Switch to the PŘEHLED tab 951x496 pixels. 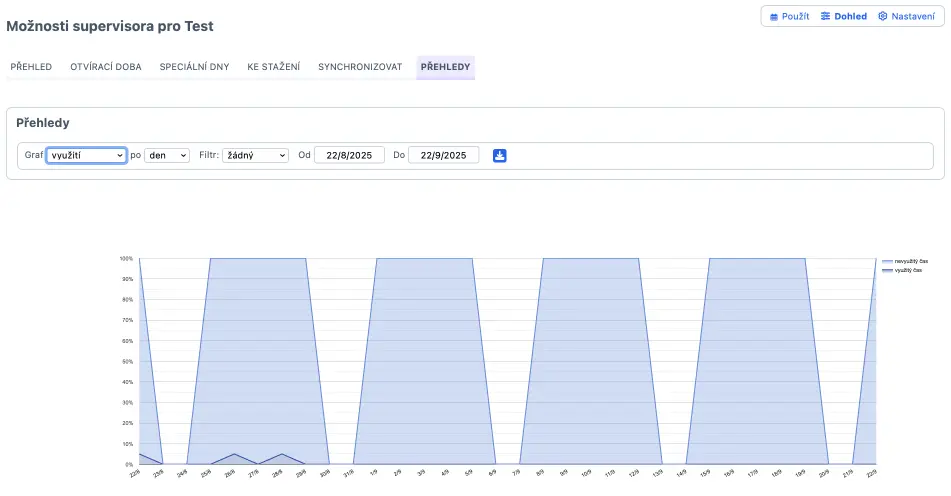pos(31,67)
